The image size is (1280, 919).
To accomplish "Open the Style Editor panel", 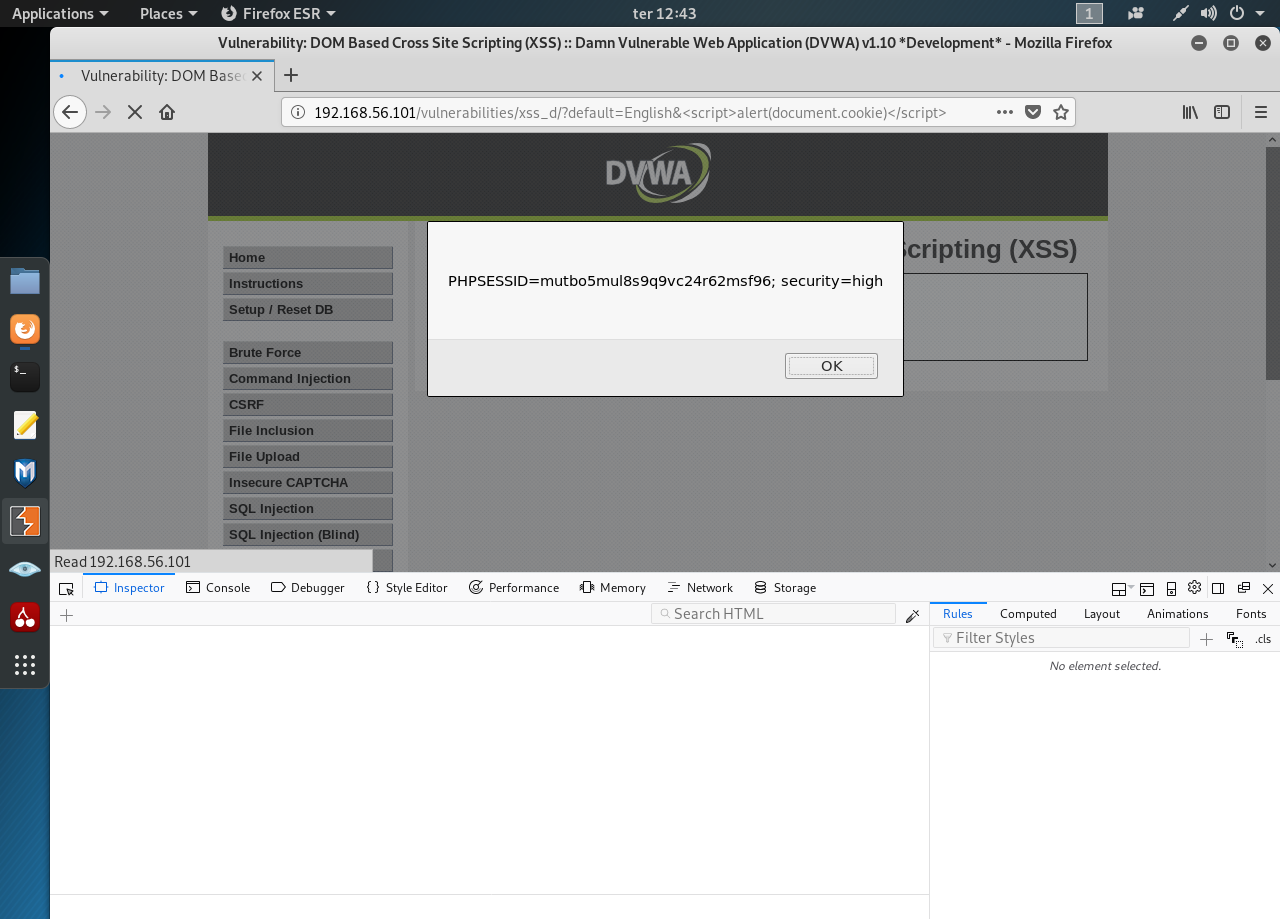I will point(407,588).
